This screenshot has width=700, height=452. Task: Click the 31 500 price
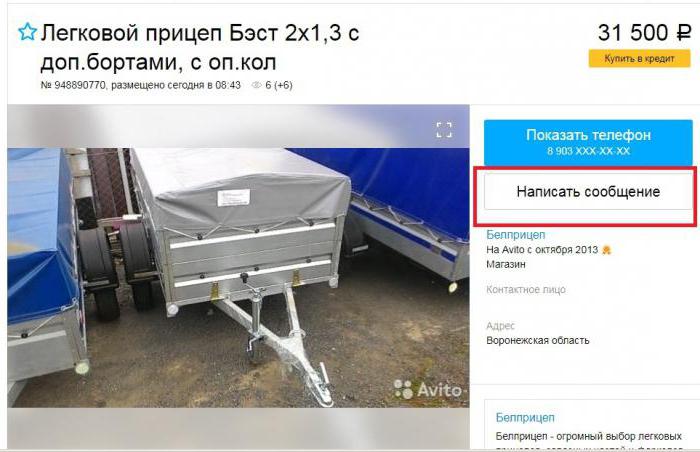point(633,33)
